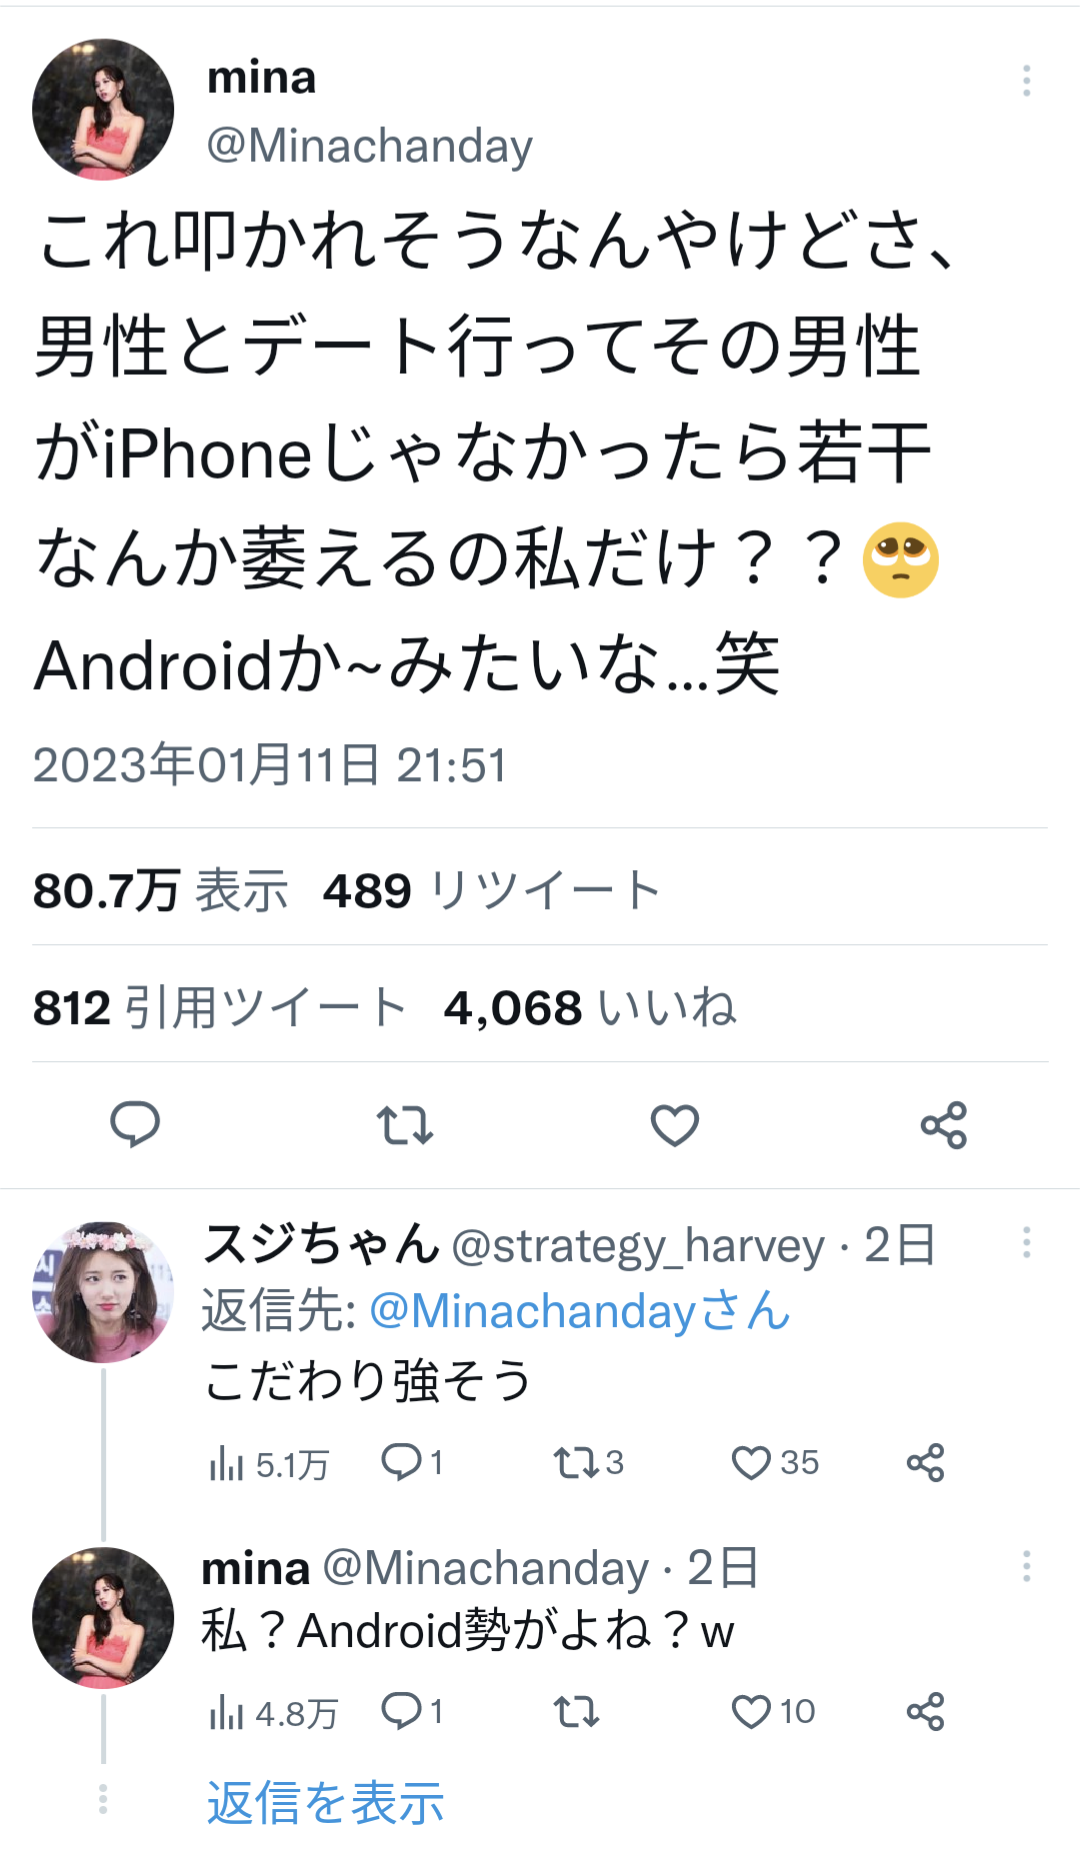The width and height of the screenshot is (1080, 1859).
Task: Open more options on スジちゃん's reply
Action: tap(1026, 1242)
